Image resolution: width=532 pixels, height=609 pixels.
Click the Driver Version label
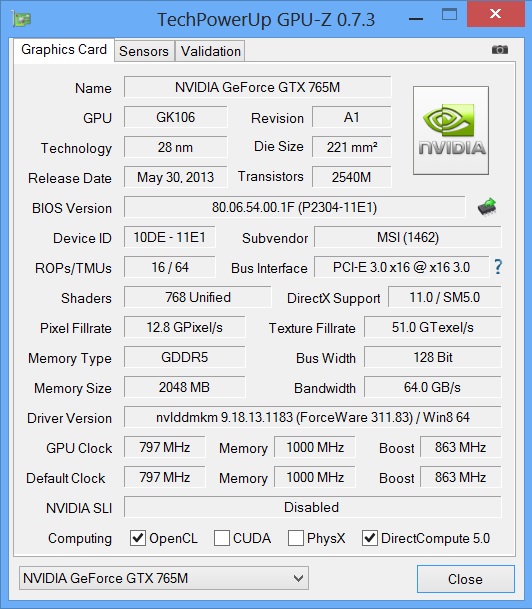(x=70, y=418)
